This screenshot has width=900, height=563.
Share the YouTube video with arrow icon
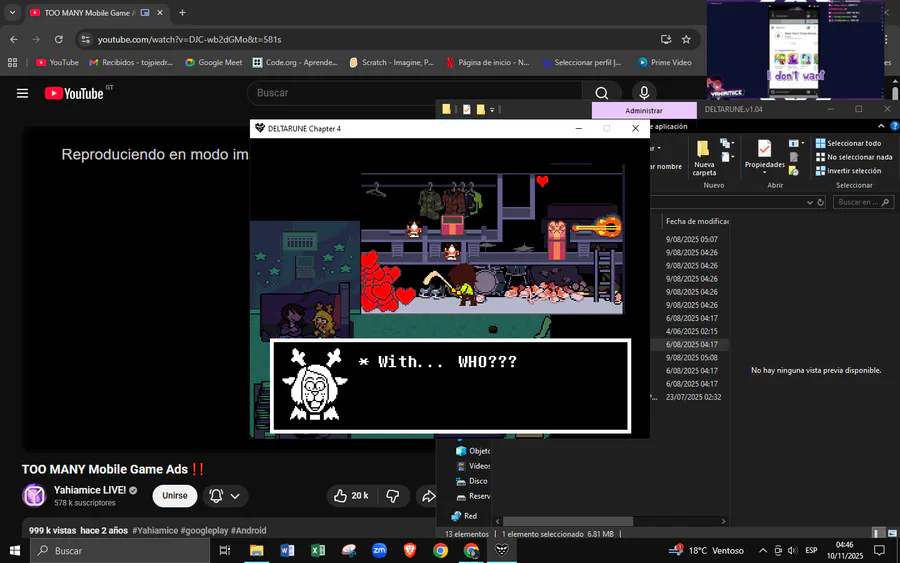[428, 496]
